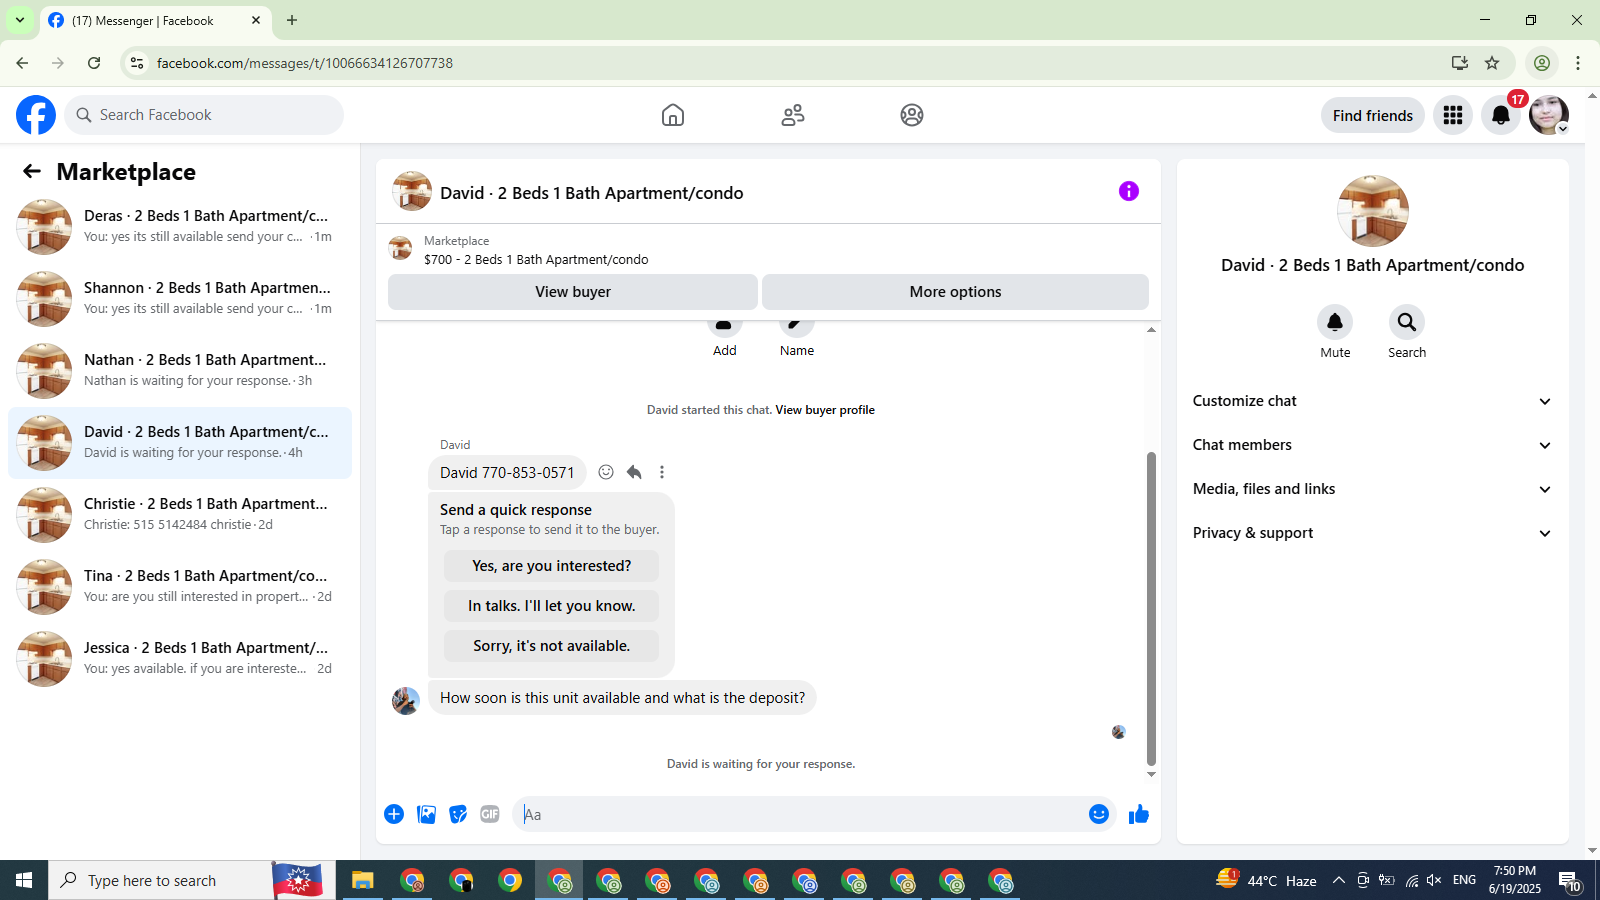This screenshot has height=900, width=1600.
Task: Open the $700 Marketplace listing thumbnail
Action: point(400,249)
